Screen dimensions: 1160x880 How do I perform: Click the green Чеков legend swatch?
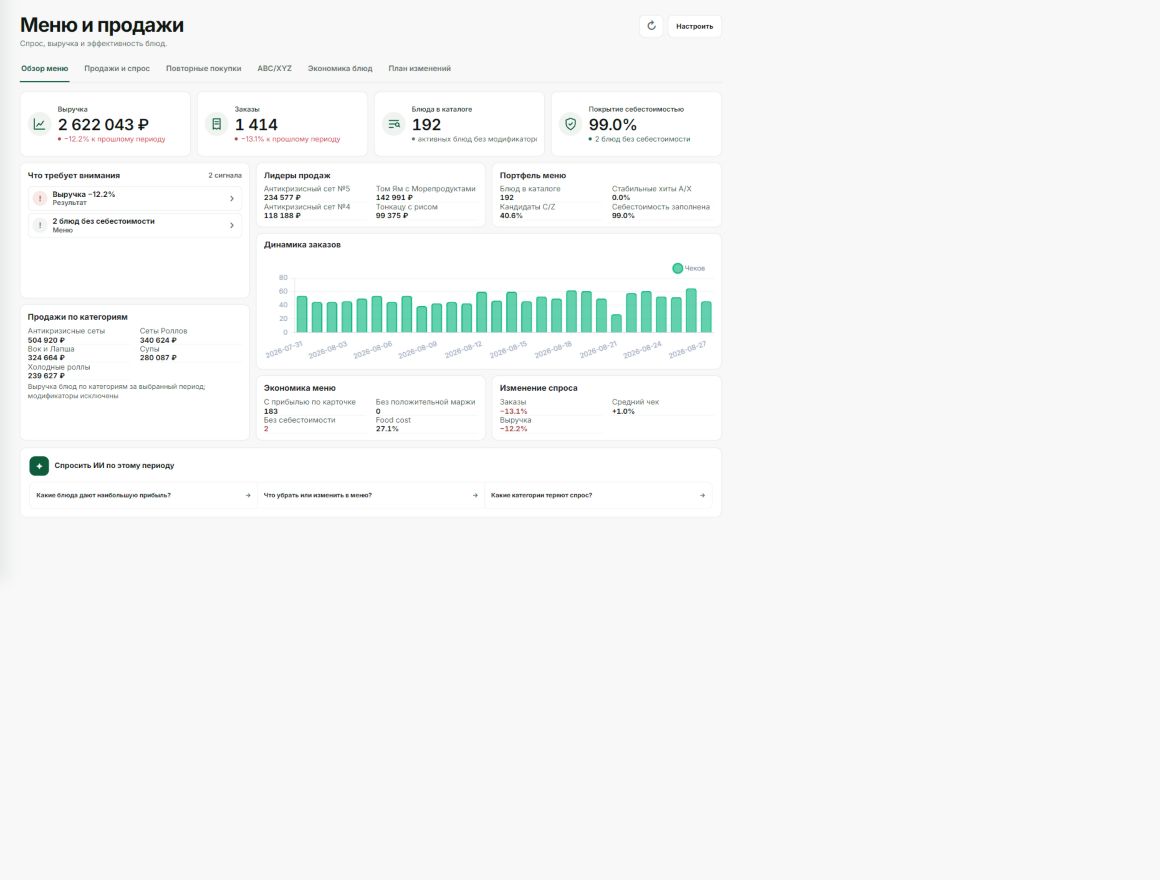[678, 268]
